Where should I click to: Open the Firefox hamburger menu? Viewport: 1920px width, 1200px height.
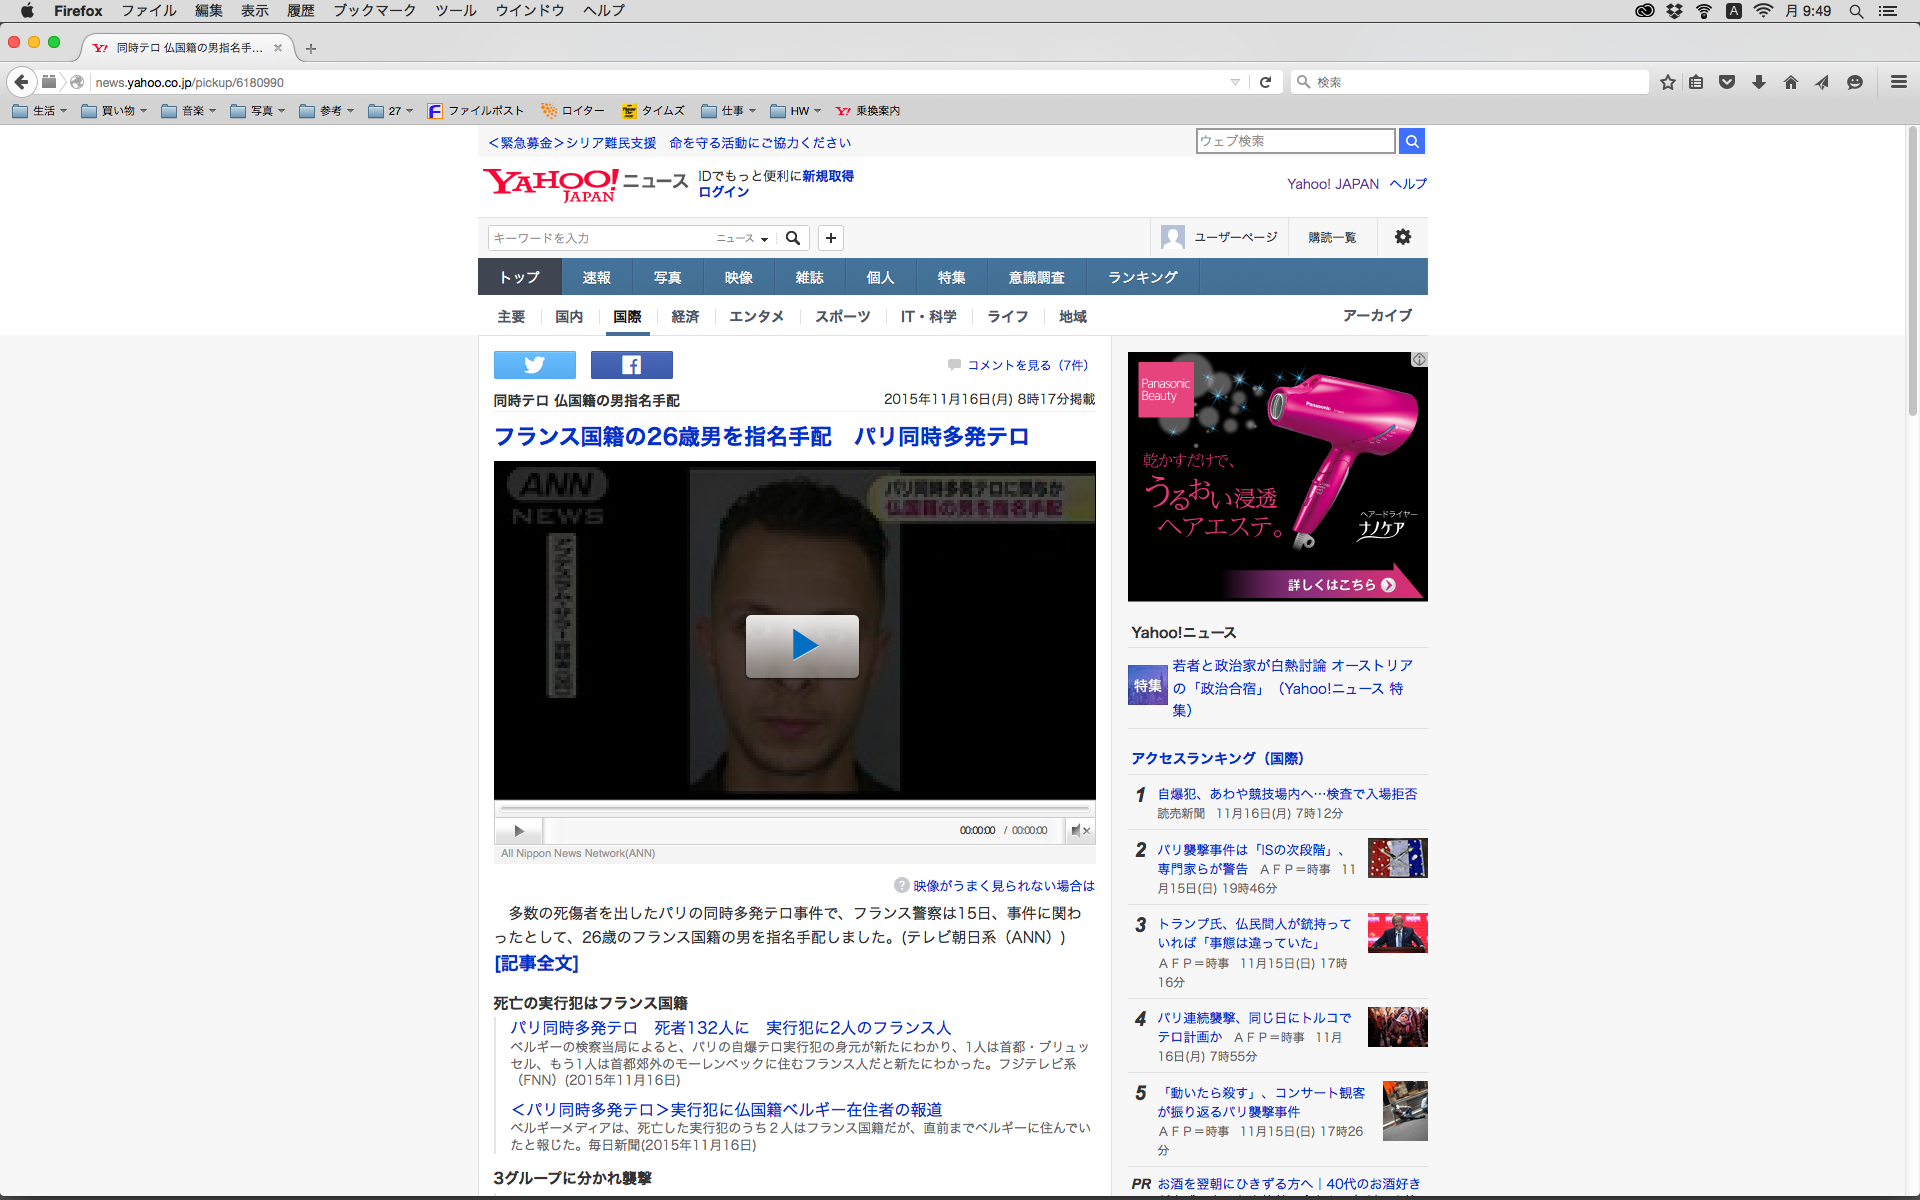1898,82
